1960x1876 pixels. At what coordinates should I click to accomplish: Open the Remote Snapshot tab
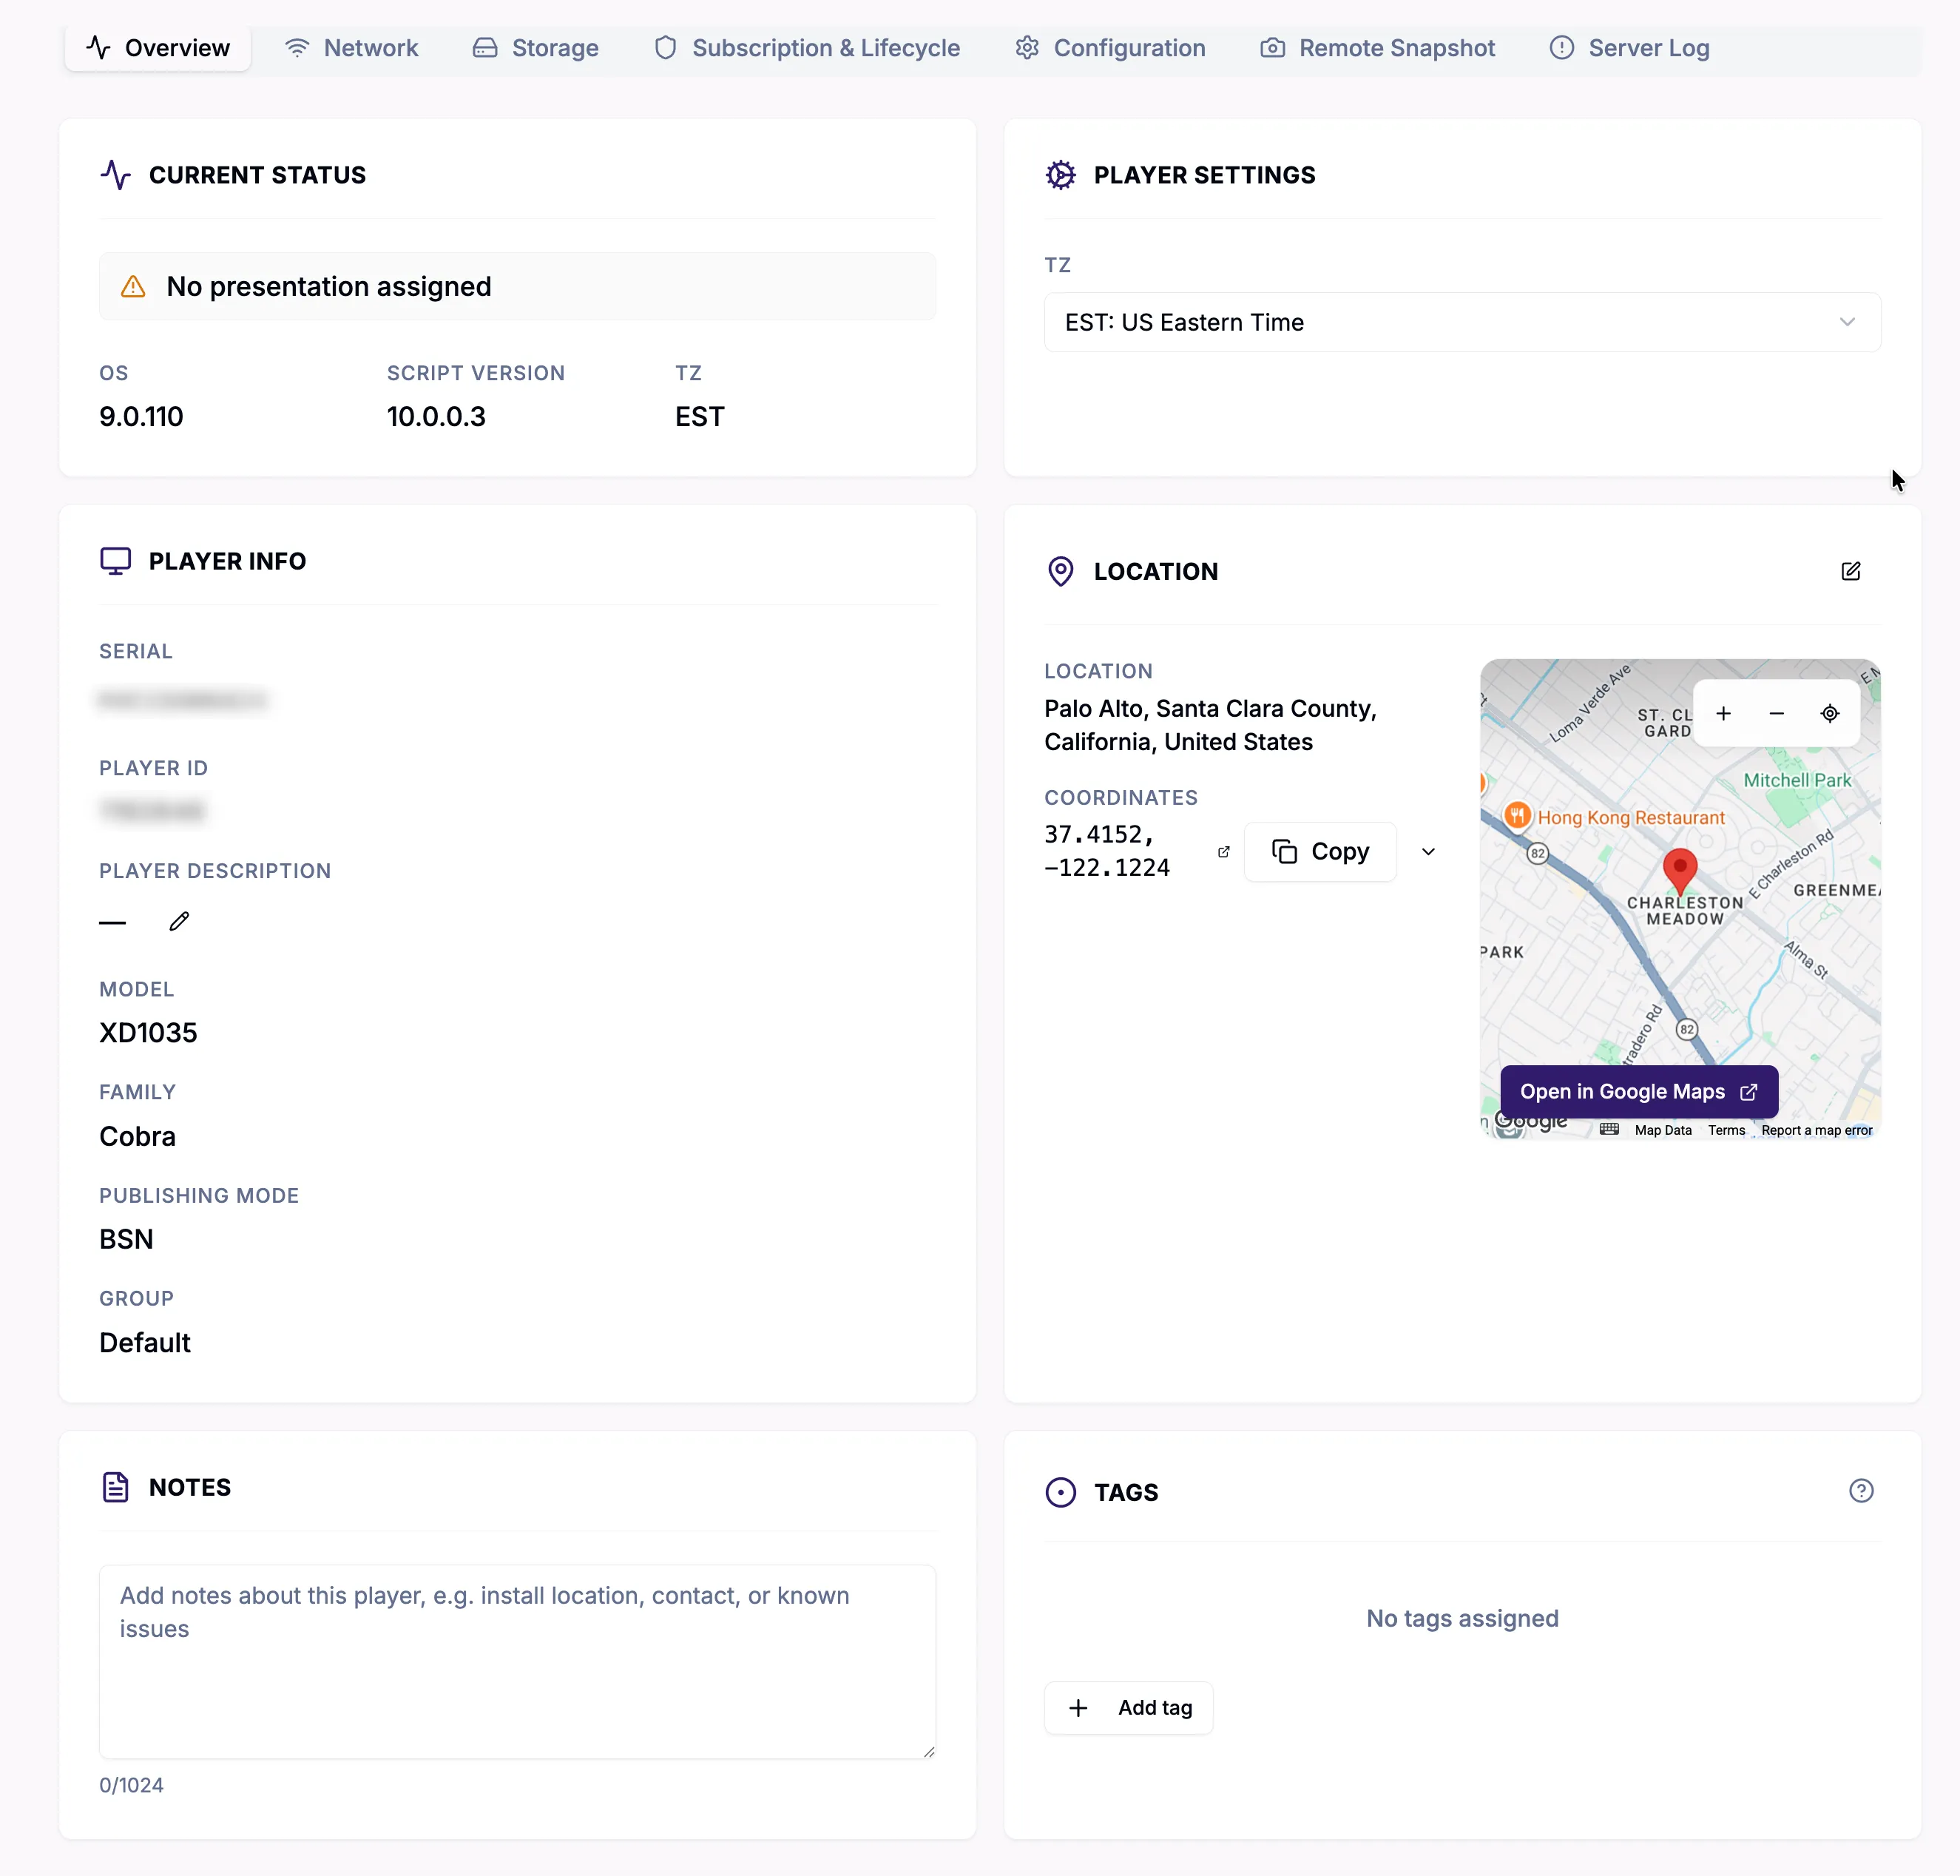tap(1377, 48)
